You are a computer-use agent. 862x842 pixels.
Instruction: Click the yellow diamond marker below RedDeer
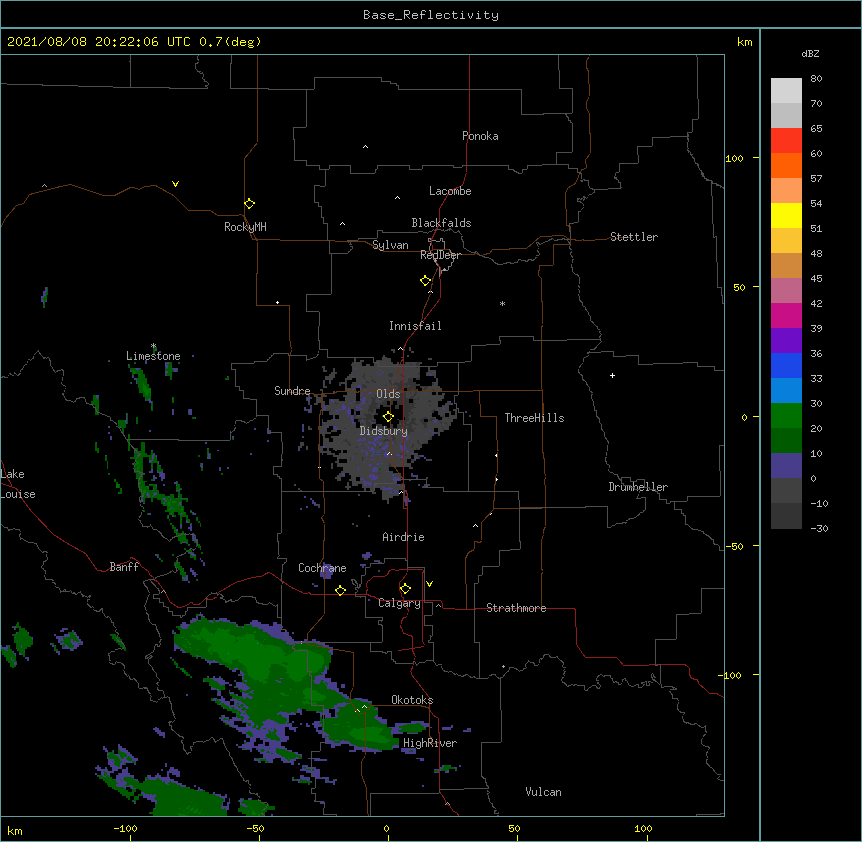425,280
